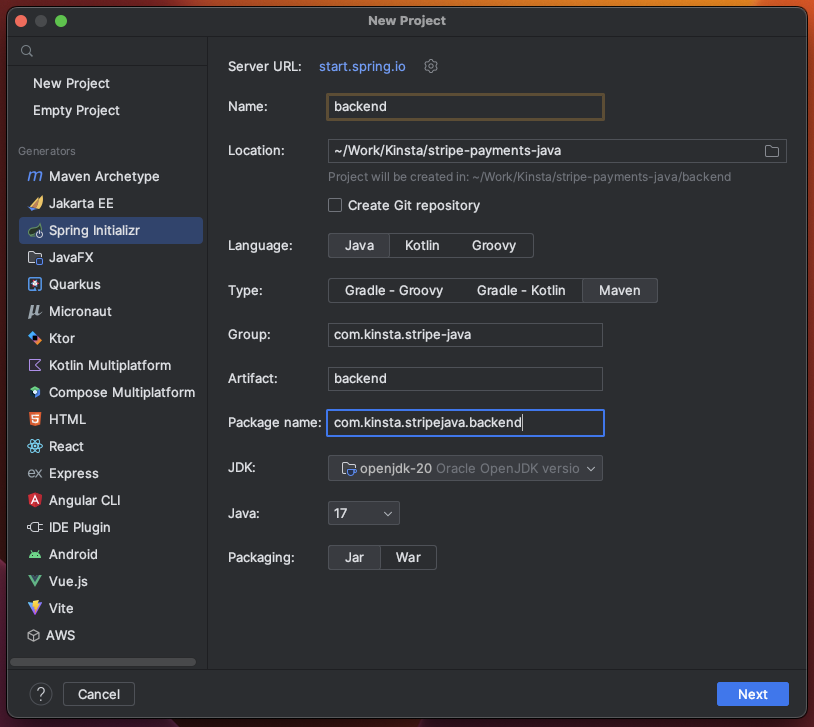
Task: Switch to the Empty Project view
Action: [78, 110]
